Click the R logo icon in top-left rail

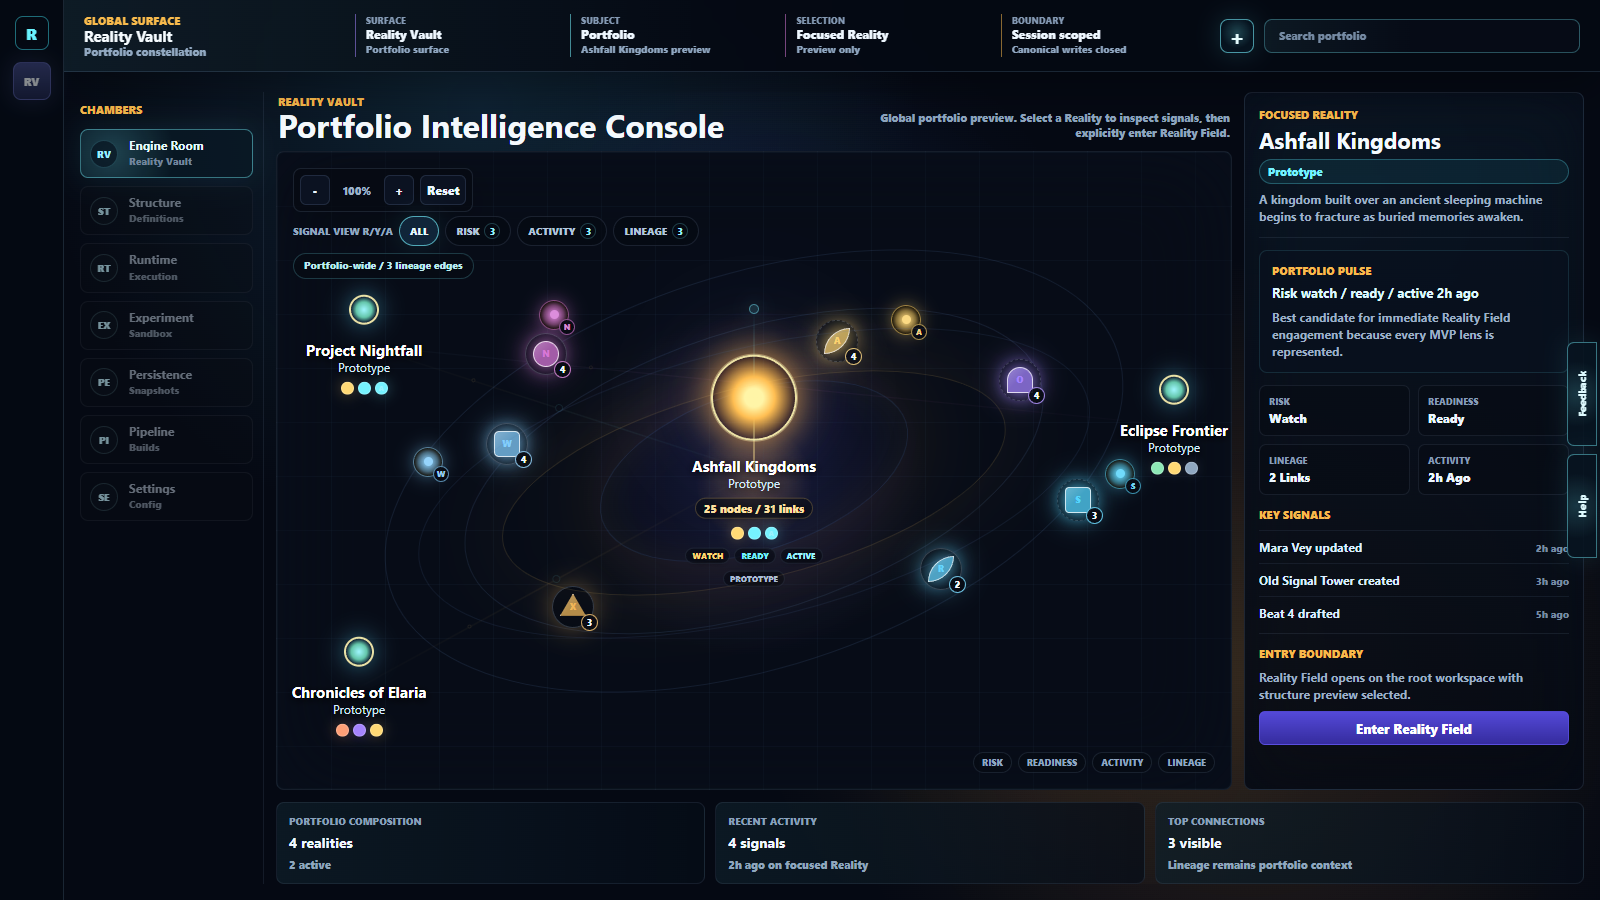[x=32, y=34]
